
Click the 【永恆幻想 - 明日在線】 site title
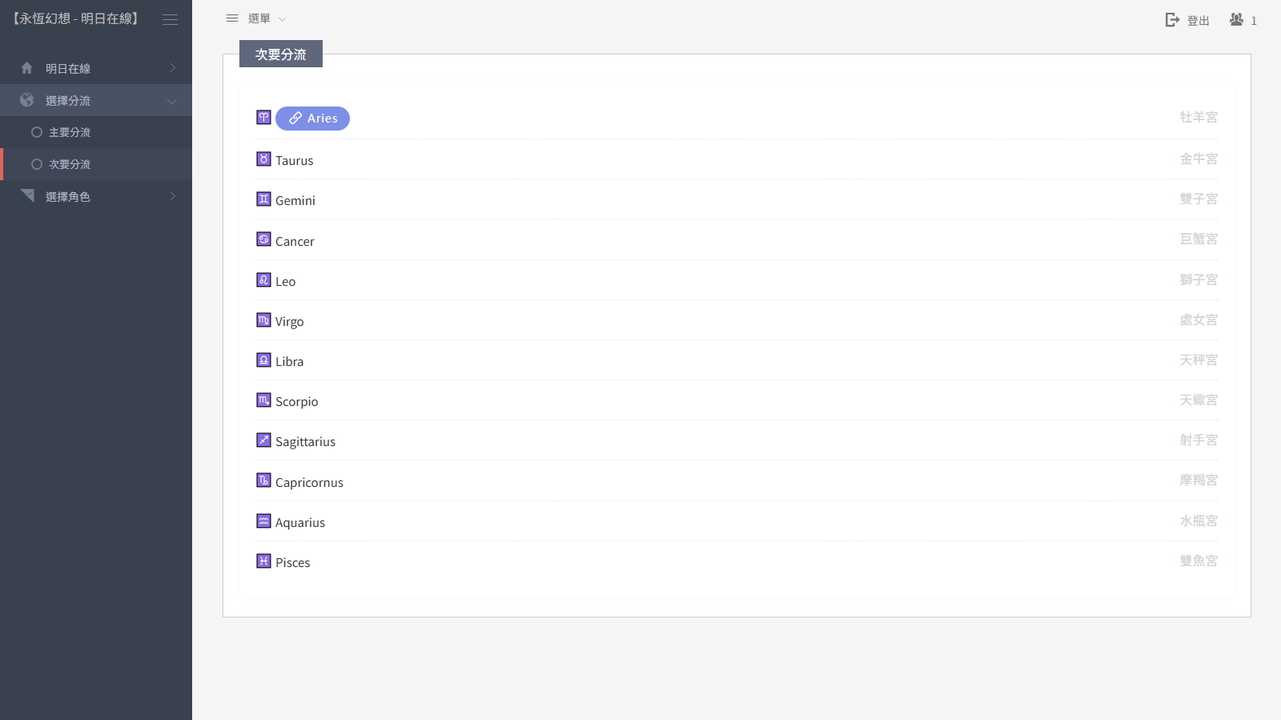(76, 19)
